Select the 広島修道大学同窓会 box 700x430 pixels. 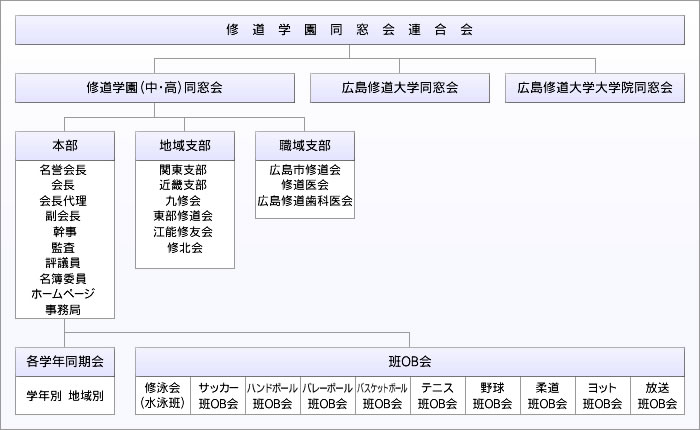click(400, 88)
